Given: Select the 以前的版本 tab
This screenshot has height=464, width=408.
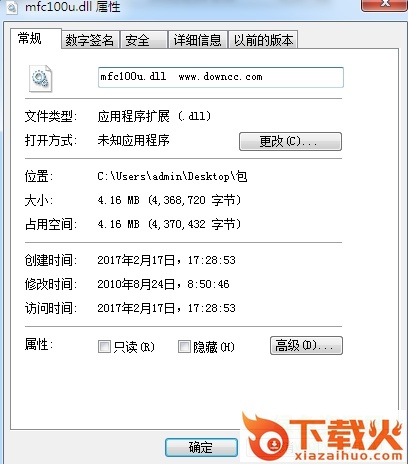Looking at the screenshot, I should pyautogui.click(x=263, y=40).
